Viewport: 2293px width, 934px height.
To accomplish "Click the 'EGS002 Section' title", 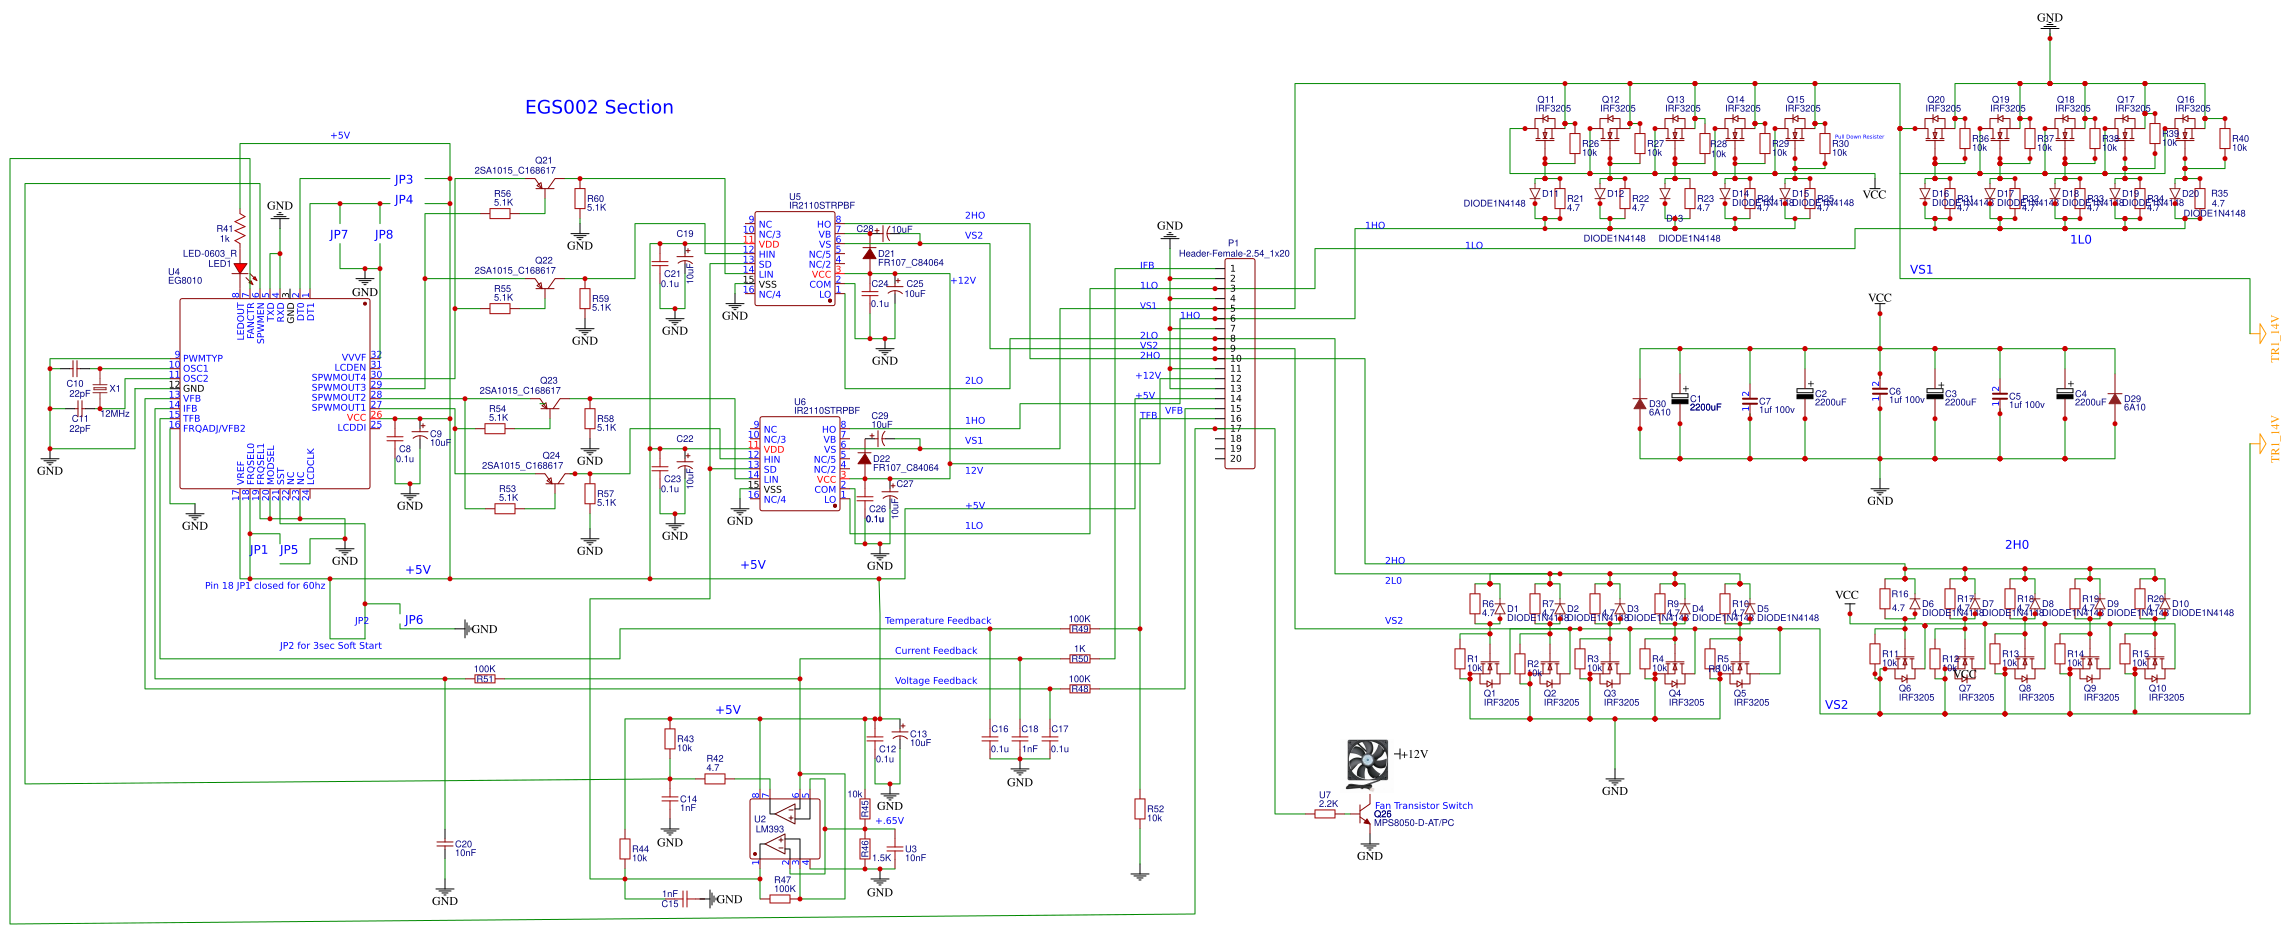I will [x=599, y=107].
